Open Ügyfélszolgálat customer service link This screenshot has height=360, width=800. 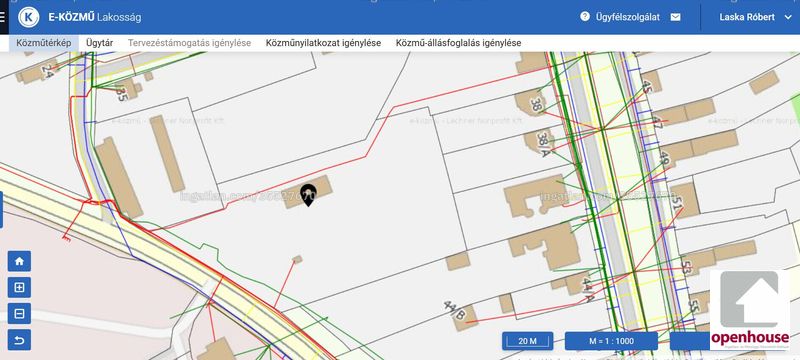point(628,17)
